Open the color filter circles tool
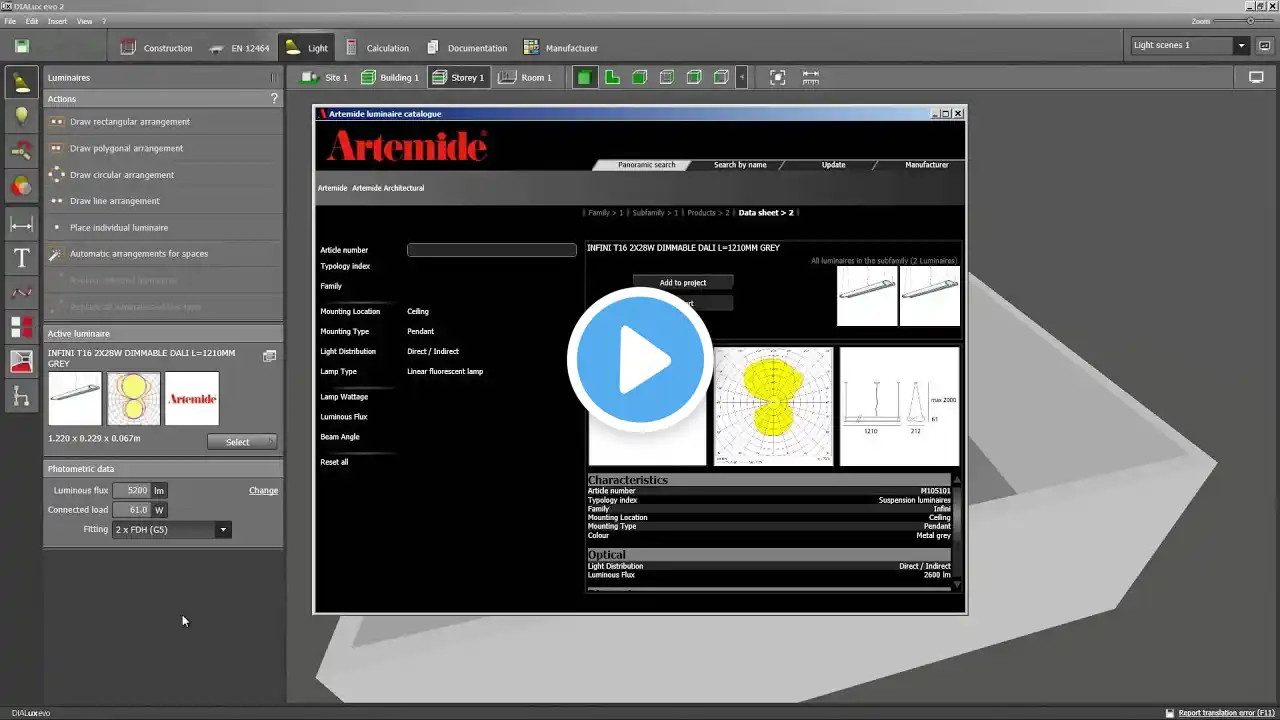 (21, 186)
